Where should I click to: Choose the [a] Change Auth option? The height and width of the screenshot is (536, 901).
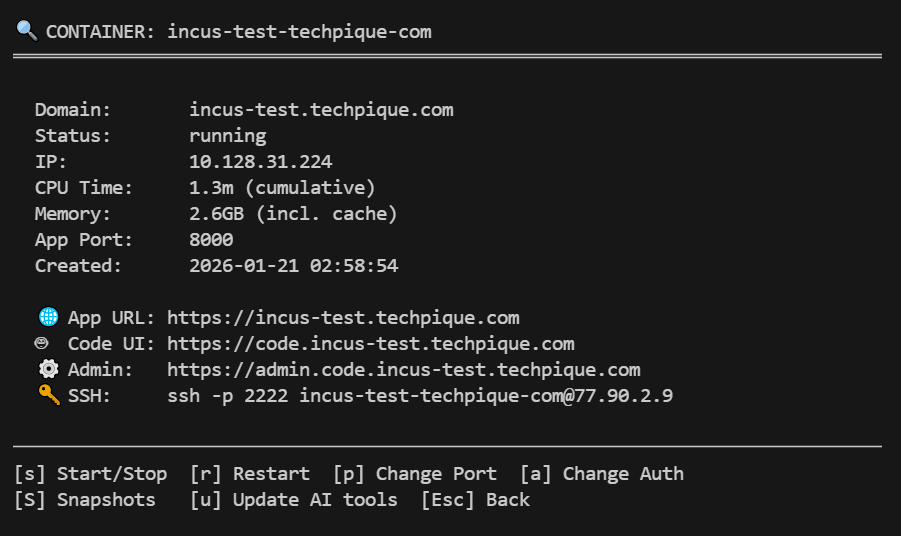click(x=601, y=474)
